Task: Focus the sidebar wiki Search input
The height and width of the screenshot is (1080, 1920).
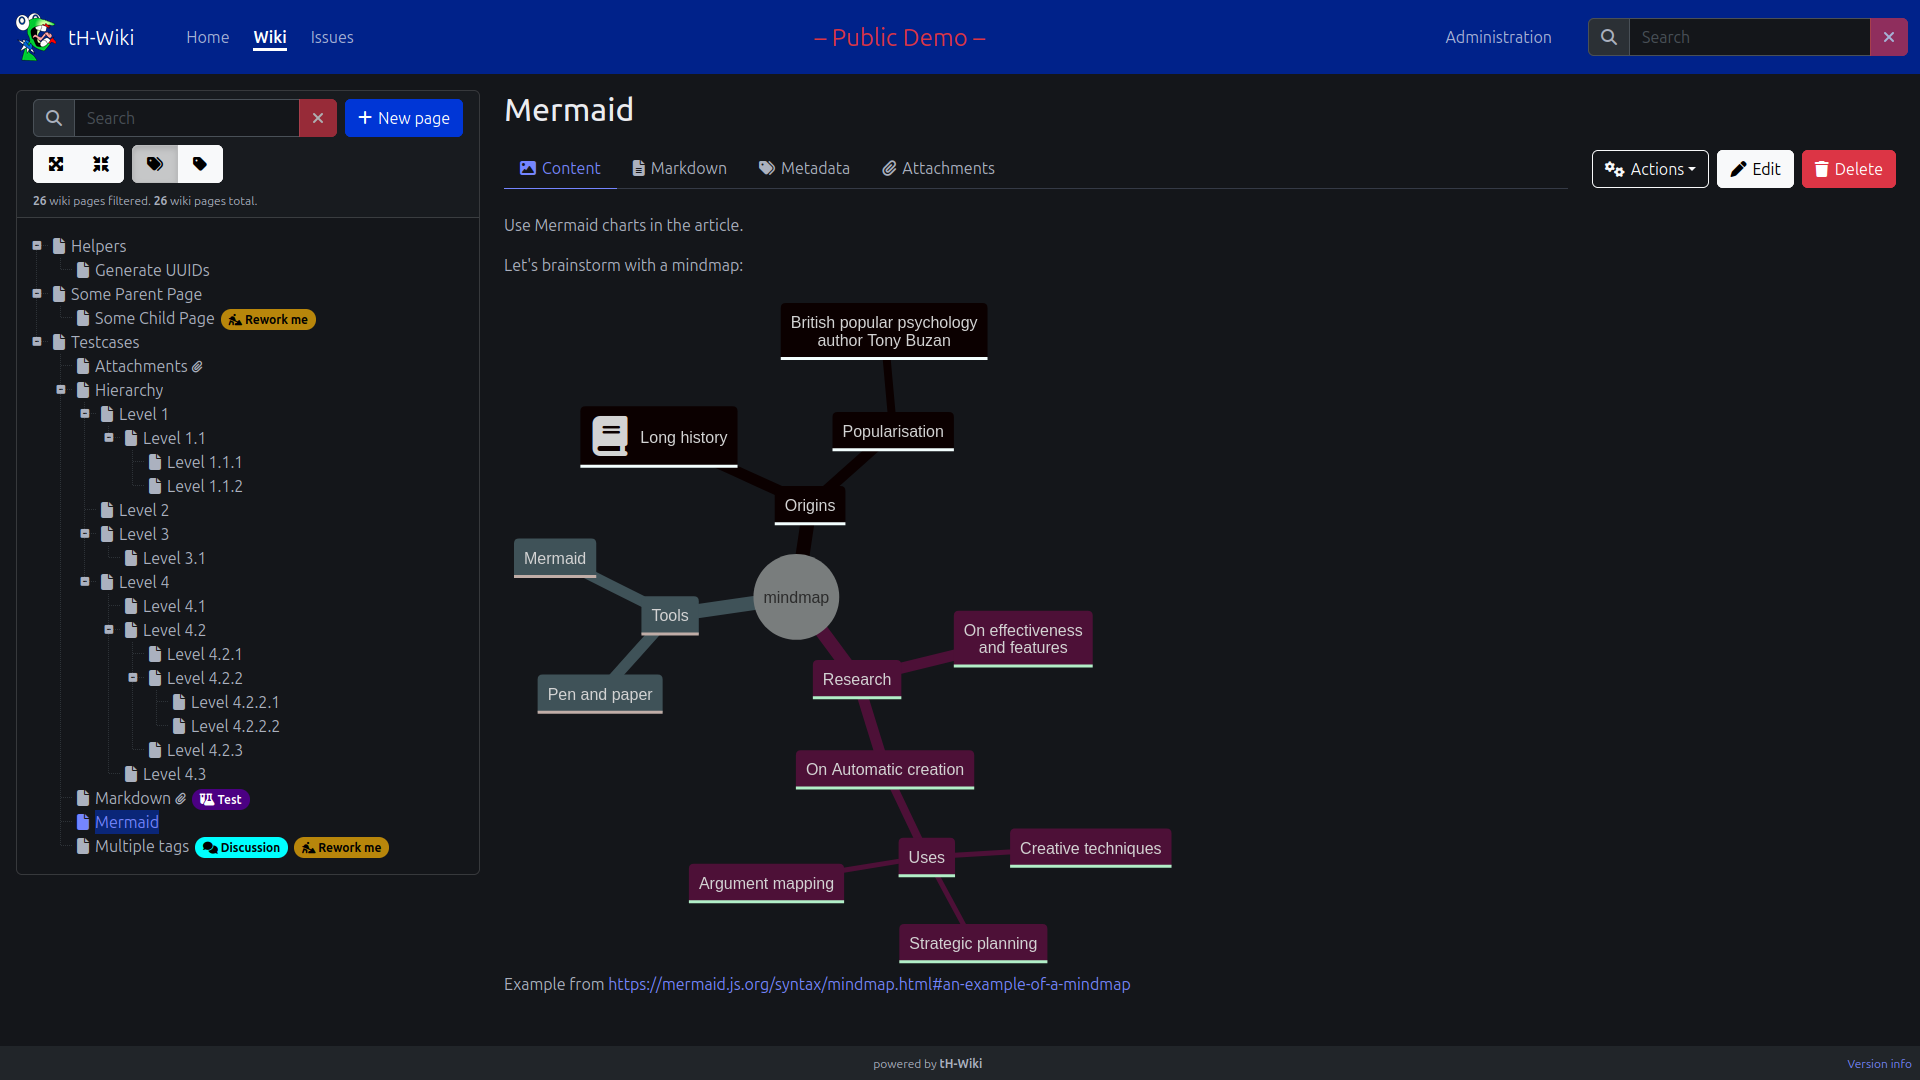Action: [x=187, y=118]
